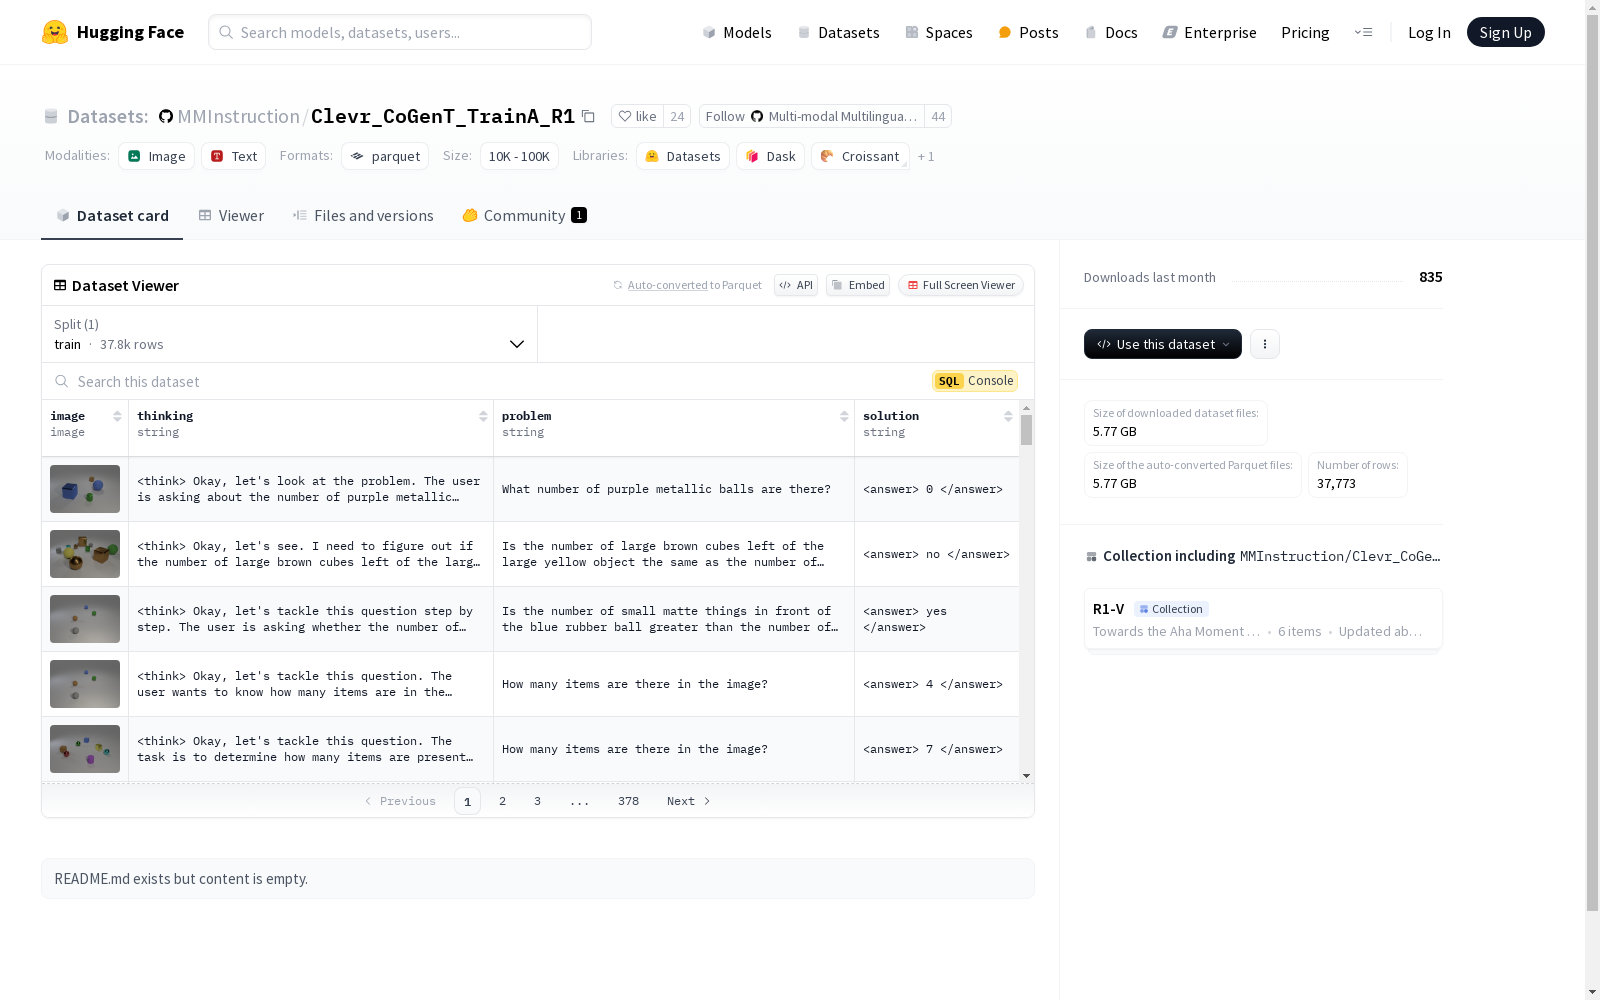This screenshot has height=1000, width=1600.
Task: Sort the solution column
Action: (1008, 416)
